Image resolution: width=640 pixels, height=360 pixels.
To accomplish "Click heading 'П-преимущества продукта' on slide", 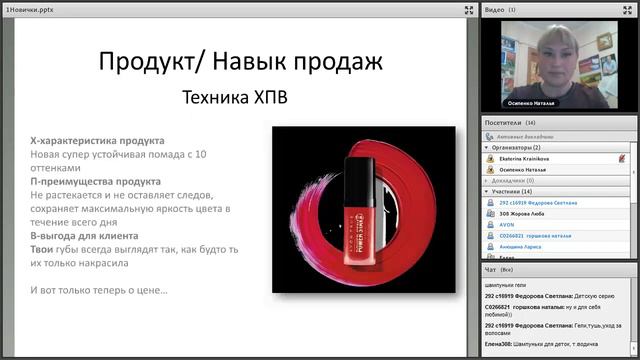I will pyautogui.click(x=96, y=182).
